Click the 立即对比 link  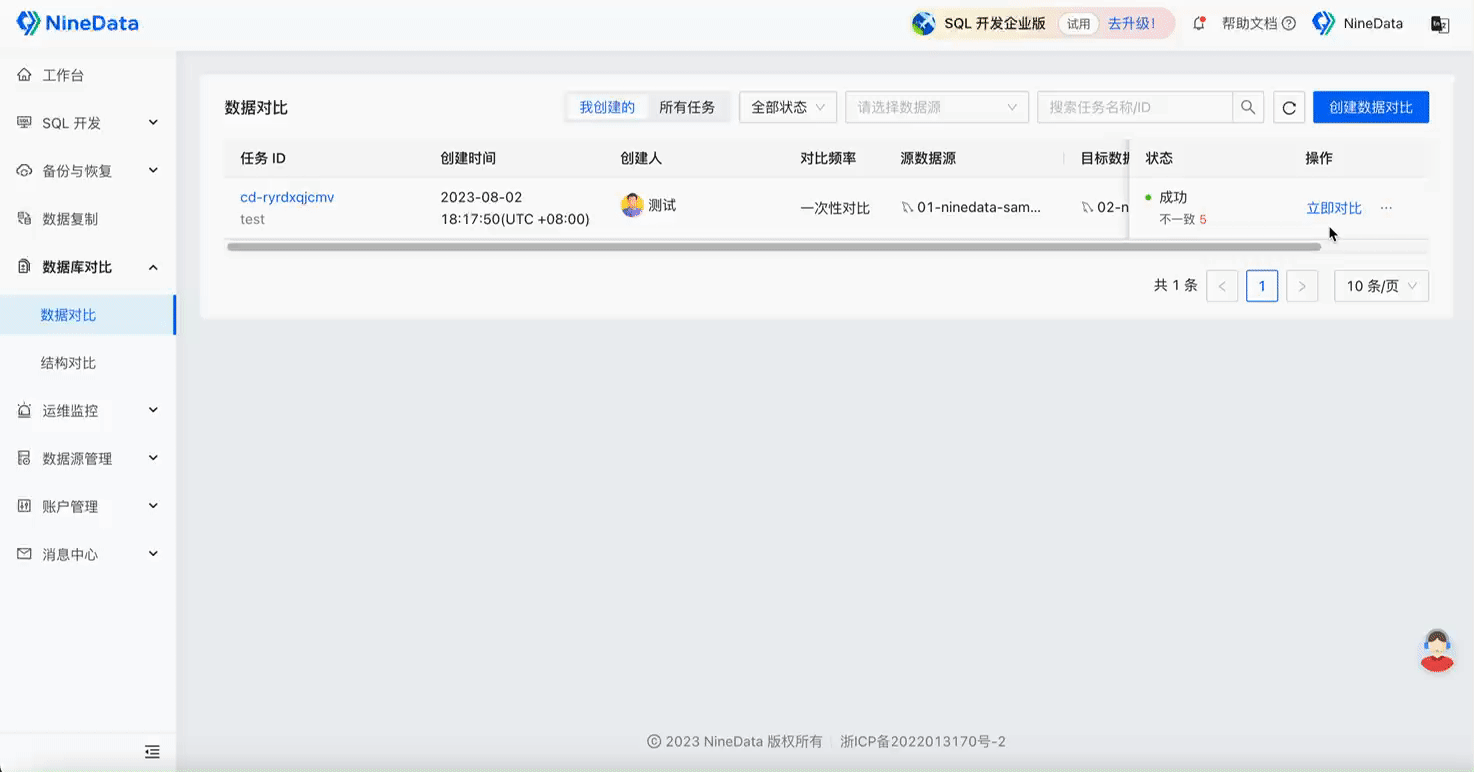tap(1334, 208)
